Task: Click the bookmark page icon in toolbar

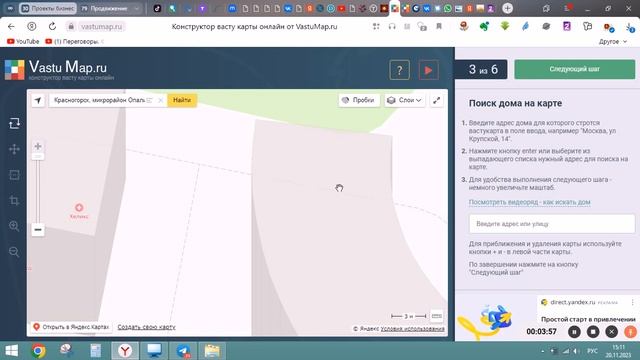Action: [x=439, y=27]
